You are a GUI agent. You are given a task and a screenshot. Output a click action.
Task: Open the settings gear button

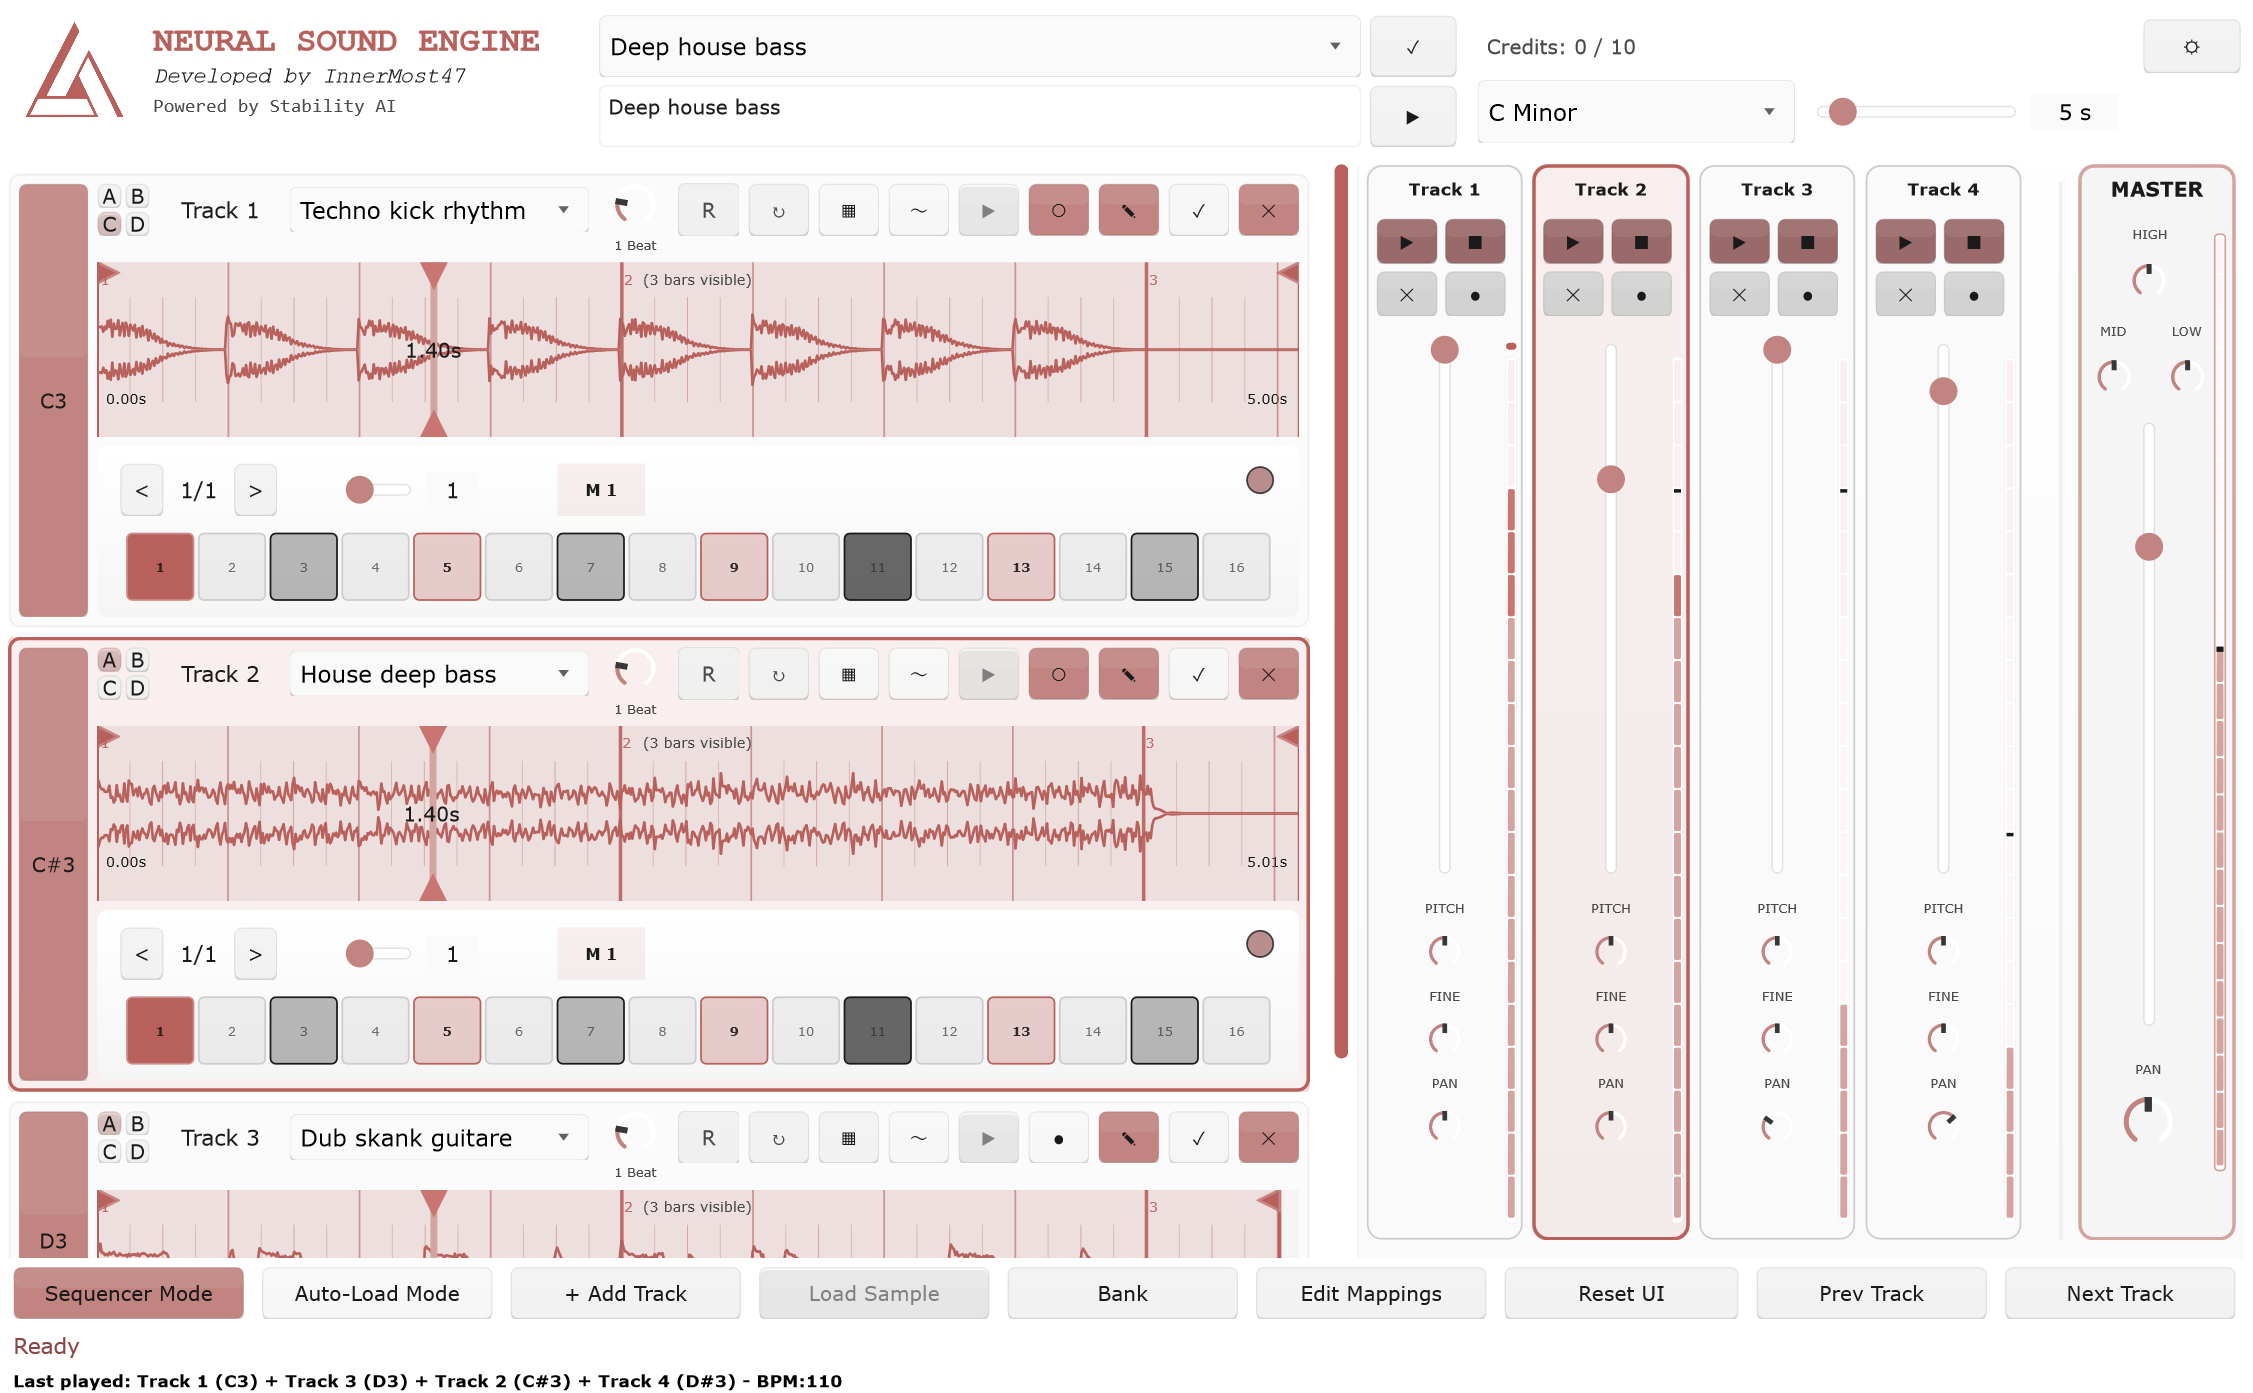2190,47
